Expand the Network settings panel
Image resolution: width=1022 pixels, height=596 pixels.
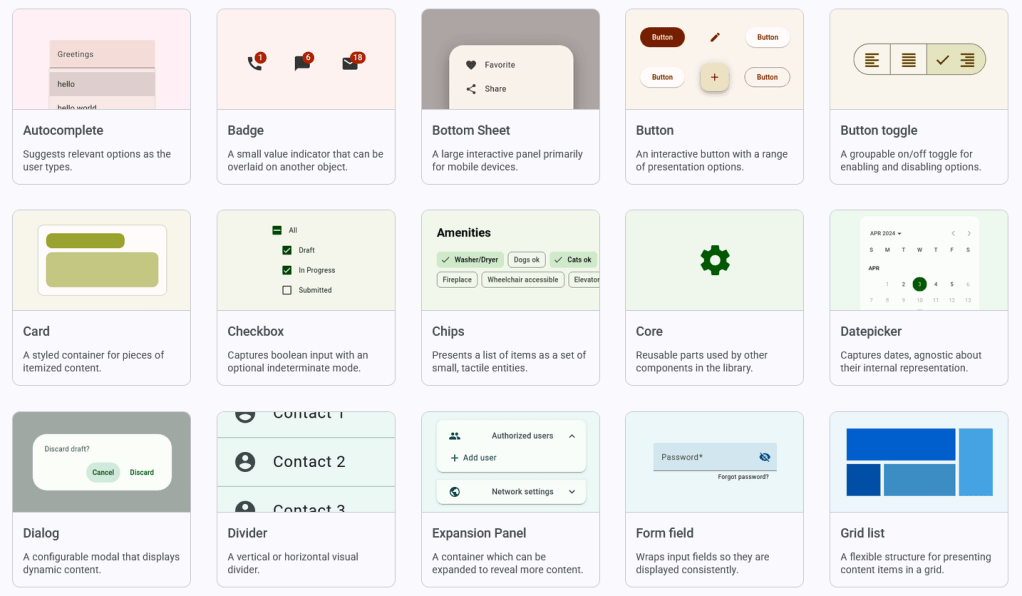(x=572, y=492)
